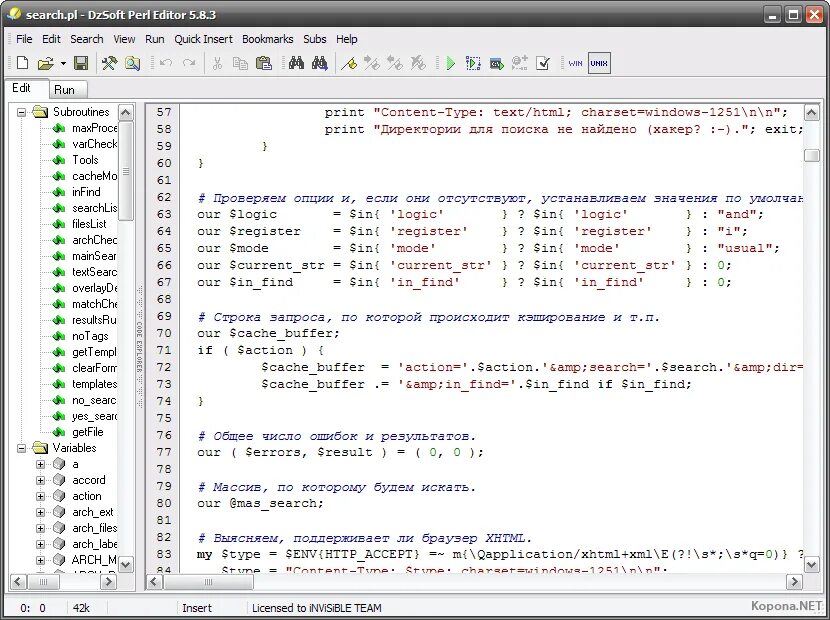Open the View menu
The height and width of the screenshot is (620, 830).
[x=124, y=39]
